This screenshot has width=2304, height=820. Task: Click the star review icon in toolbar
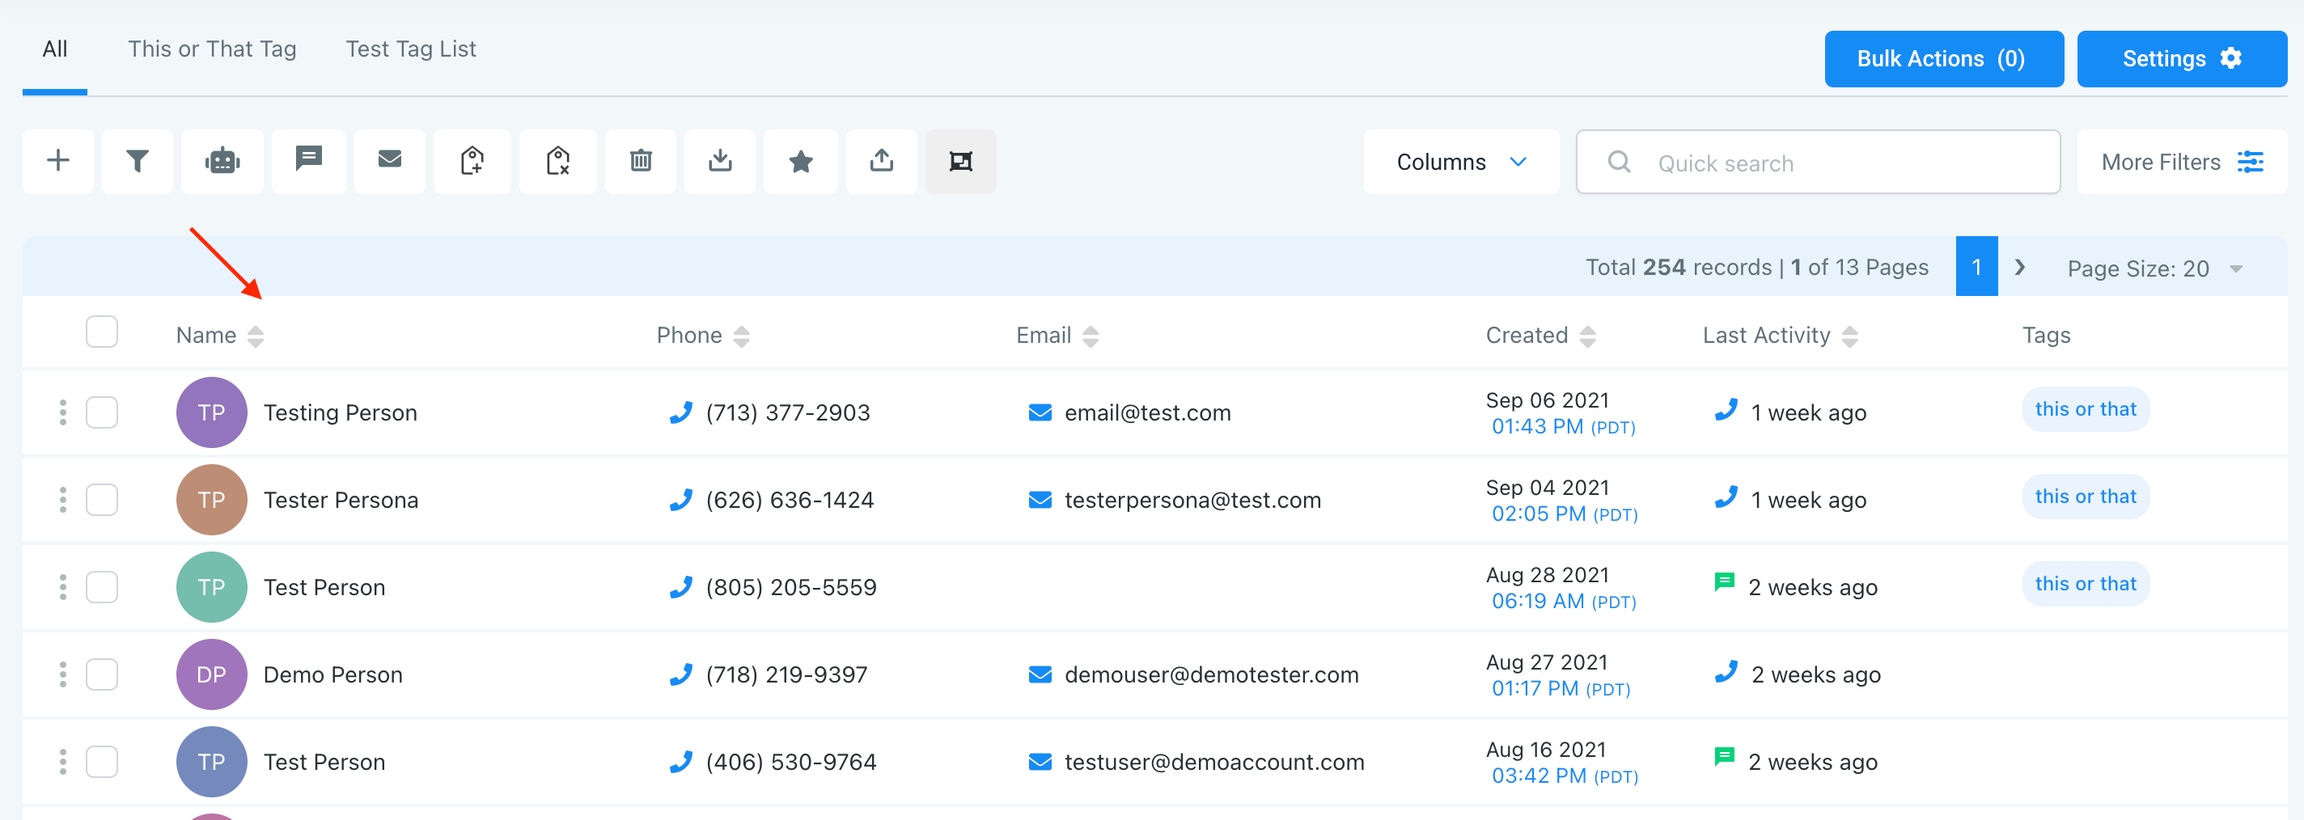pos(800,161)
